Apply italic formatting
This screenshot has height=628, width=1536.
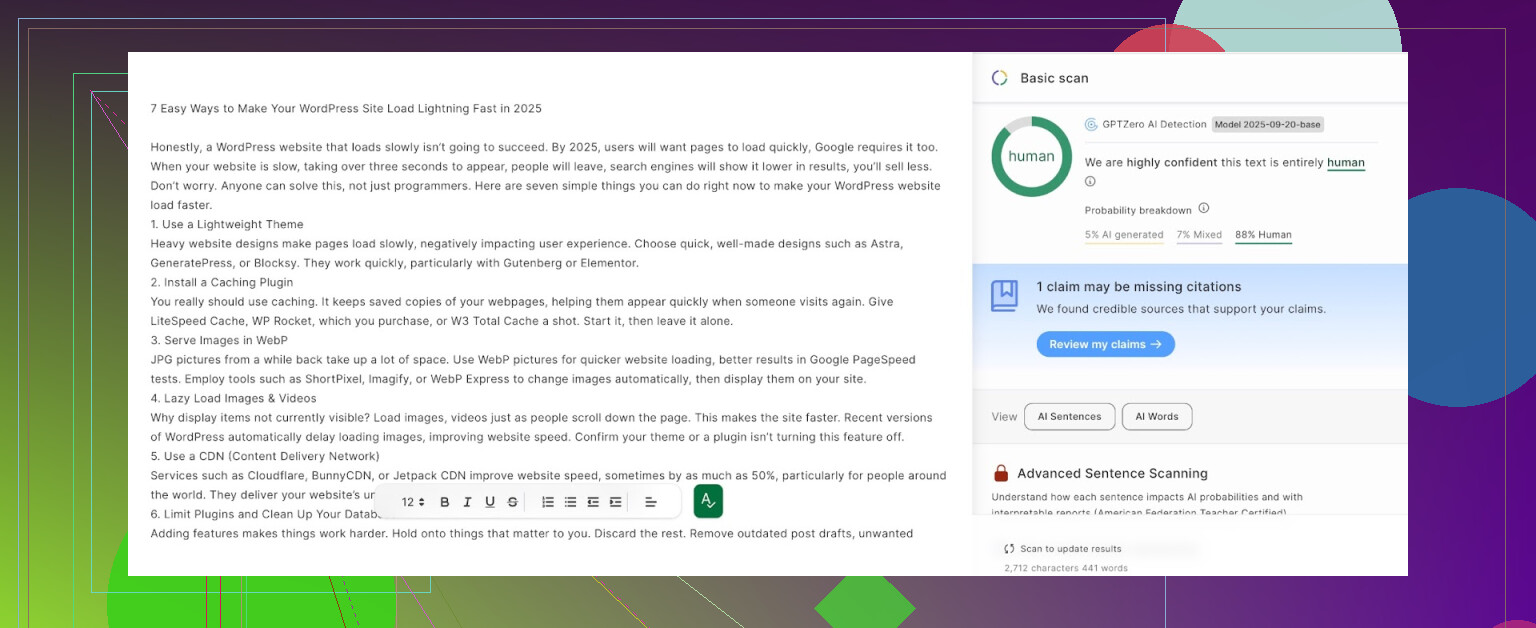[x=467, y=502]
